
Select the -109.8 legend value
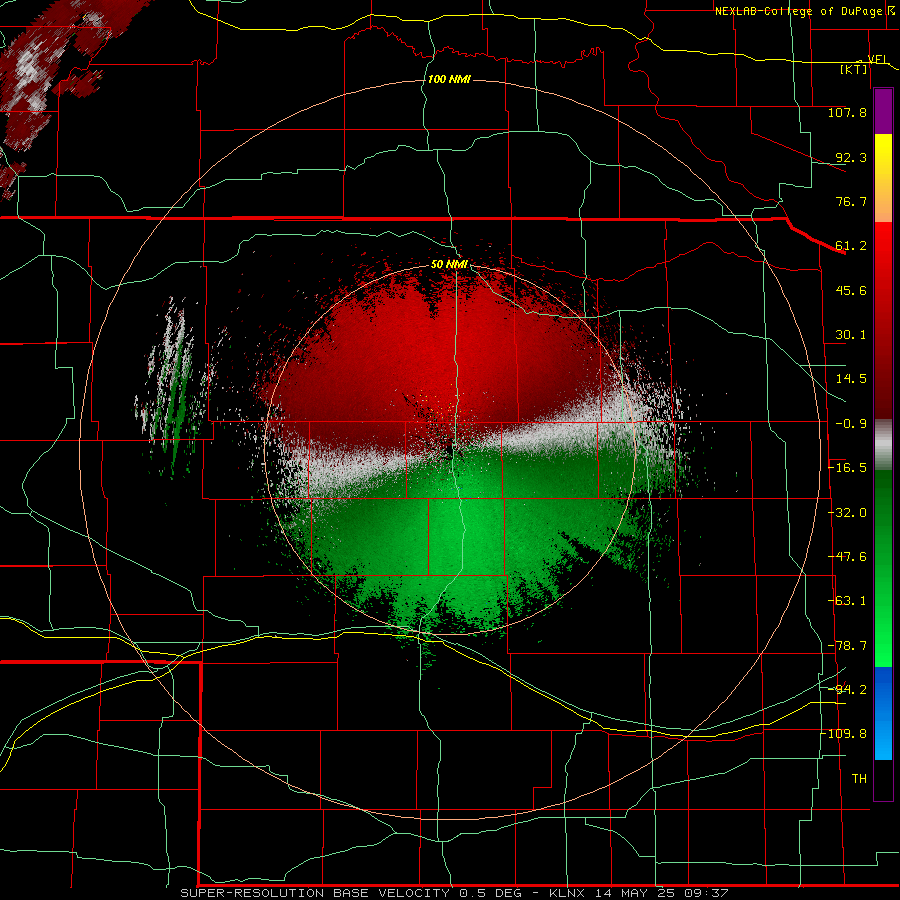(844, 734)
